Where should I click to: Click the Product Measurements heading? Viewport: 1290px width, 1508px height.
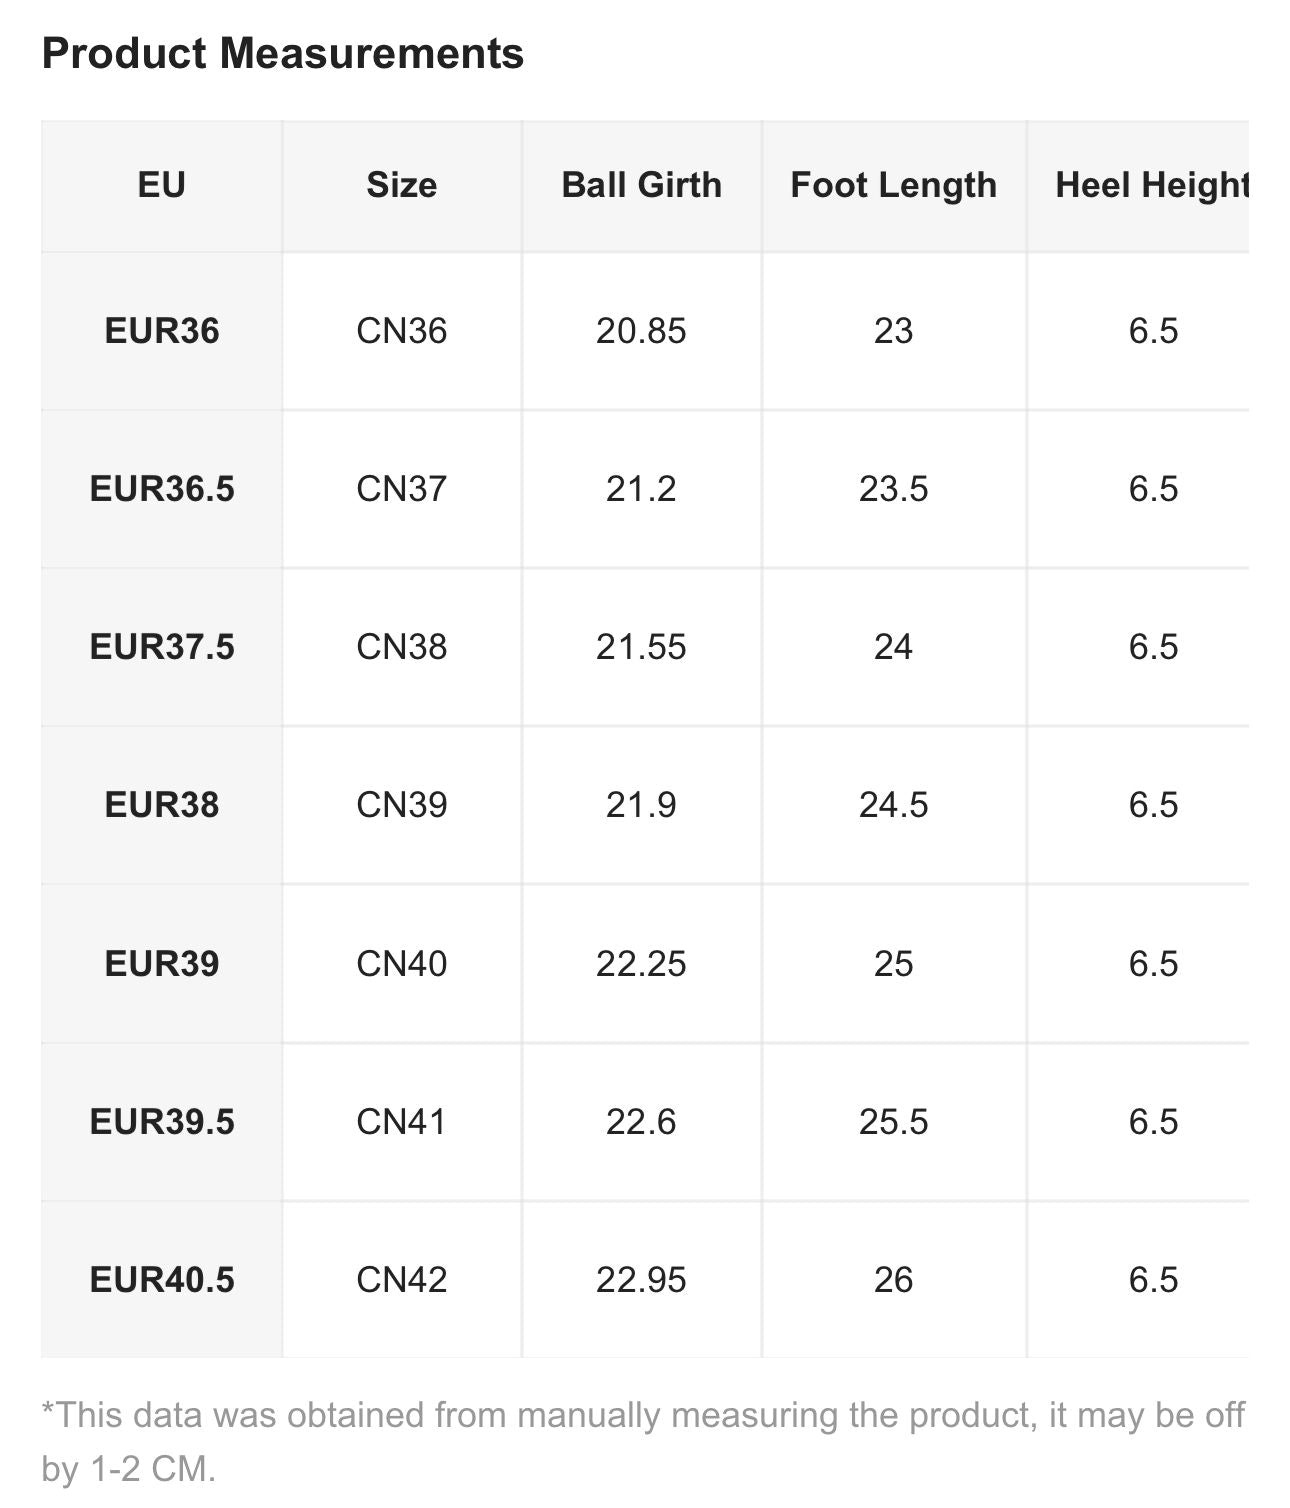point(283,53)
